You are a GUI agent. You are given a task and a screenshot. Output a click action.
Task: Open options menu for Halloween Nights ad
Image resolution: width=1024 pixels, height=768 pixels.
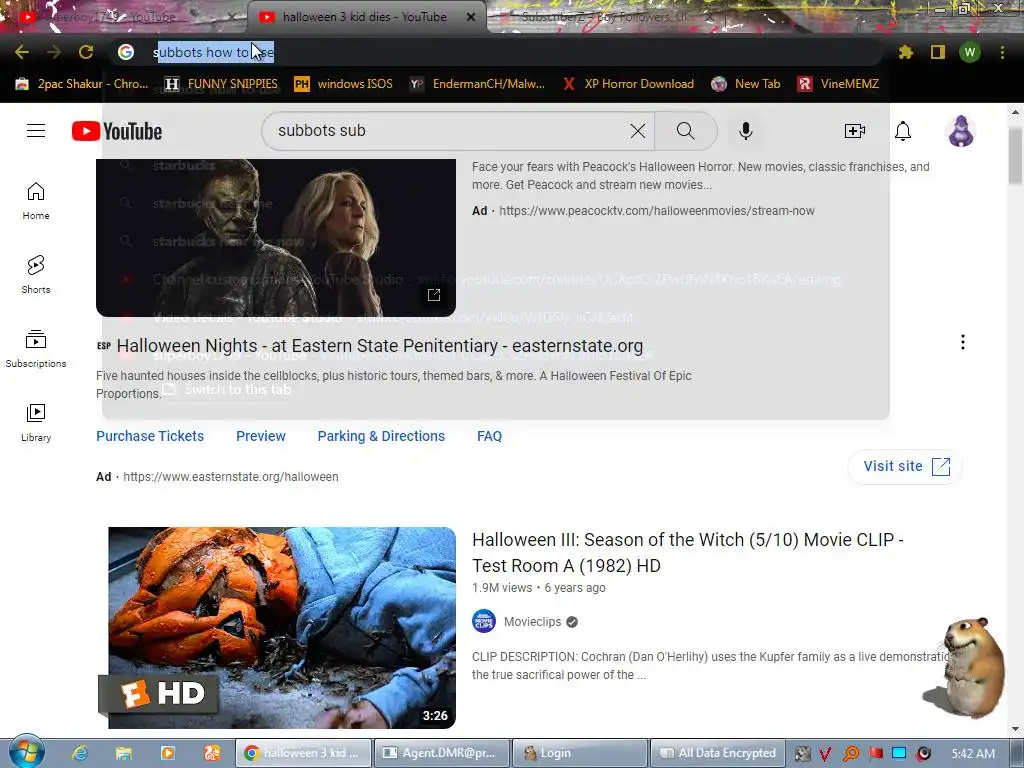tap(963, 342)
